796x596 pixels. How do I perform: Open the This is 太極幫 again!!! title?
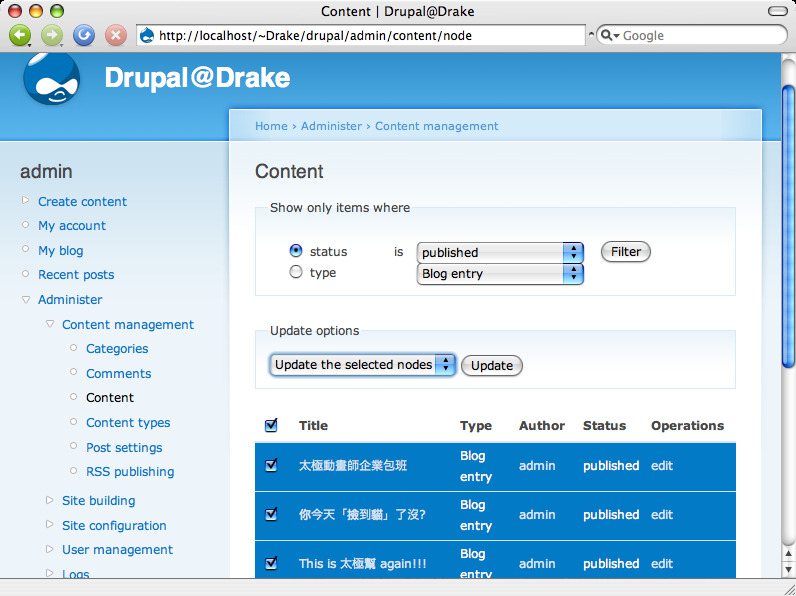tap(362, 564)
